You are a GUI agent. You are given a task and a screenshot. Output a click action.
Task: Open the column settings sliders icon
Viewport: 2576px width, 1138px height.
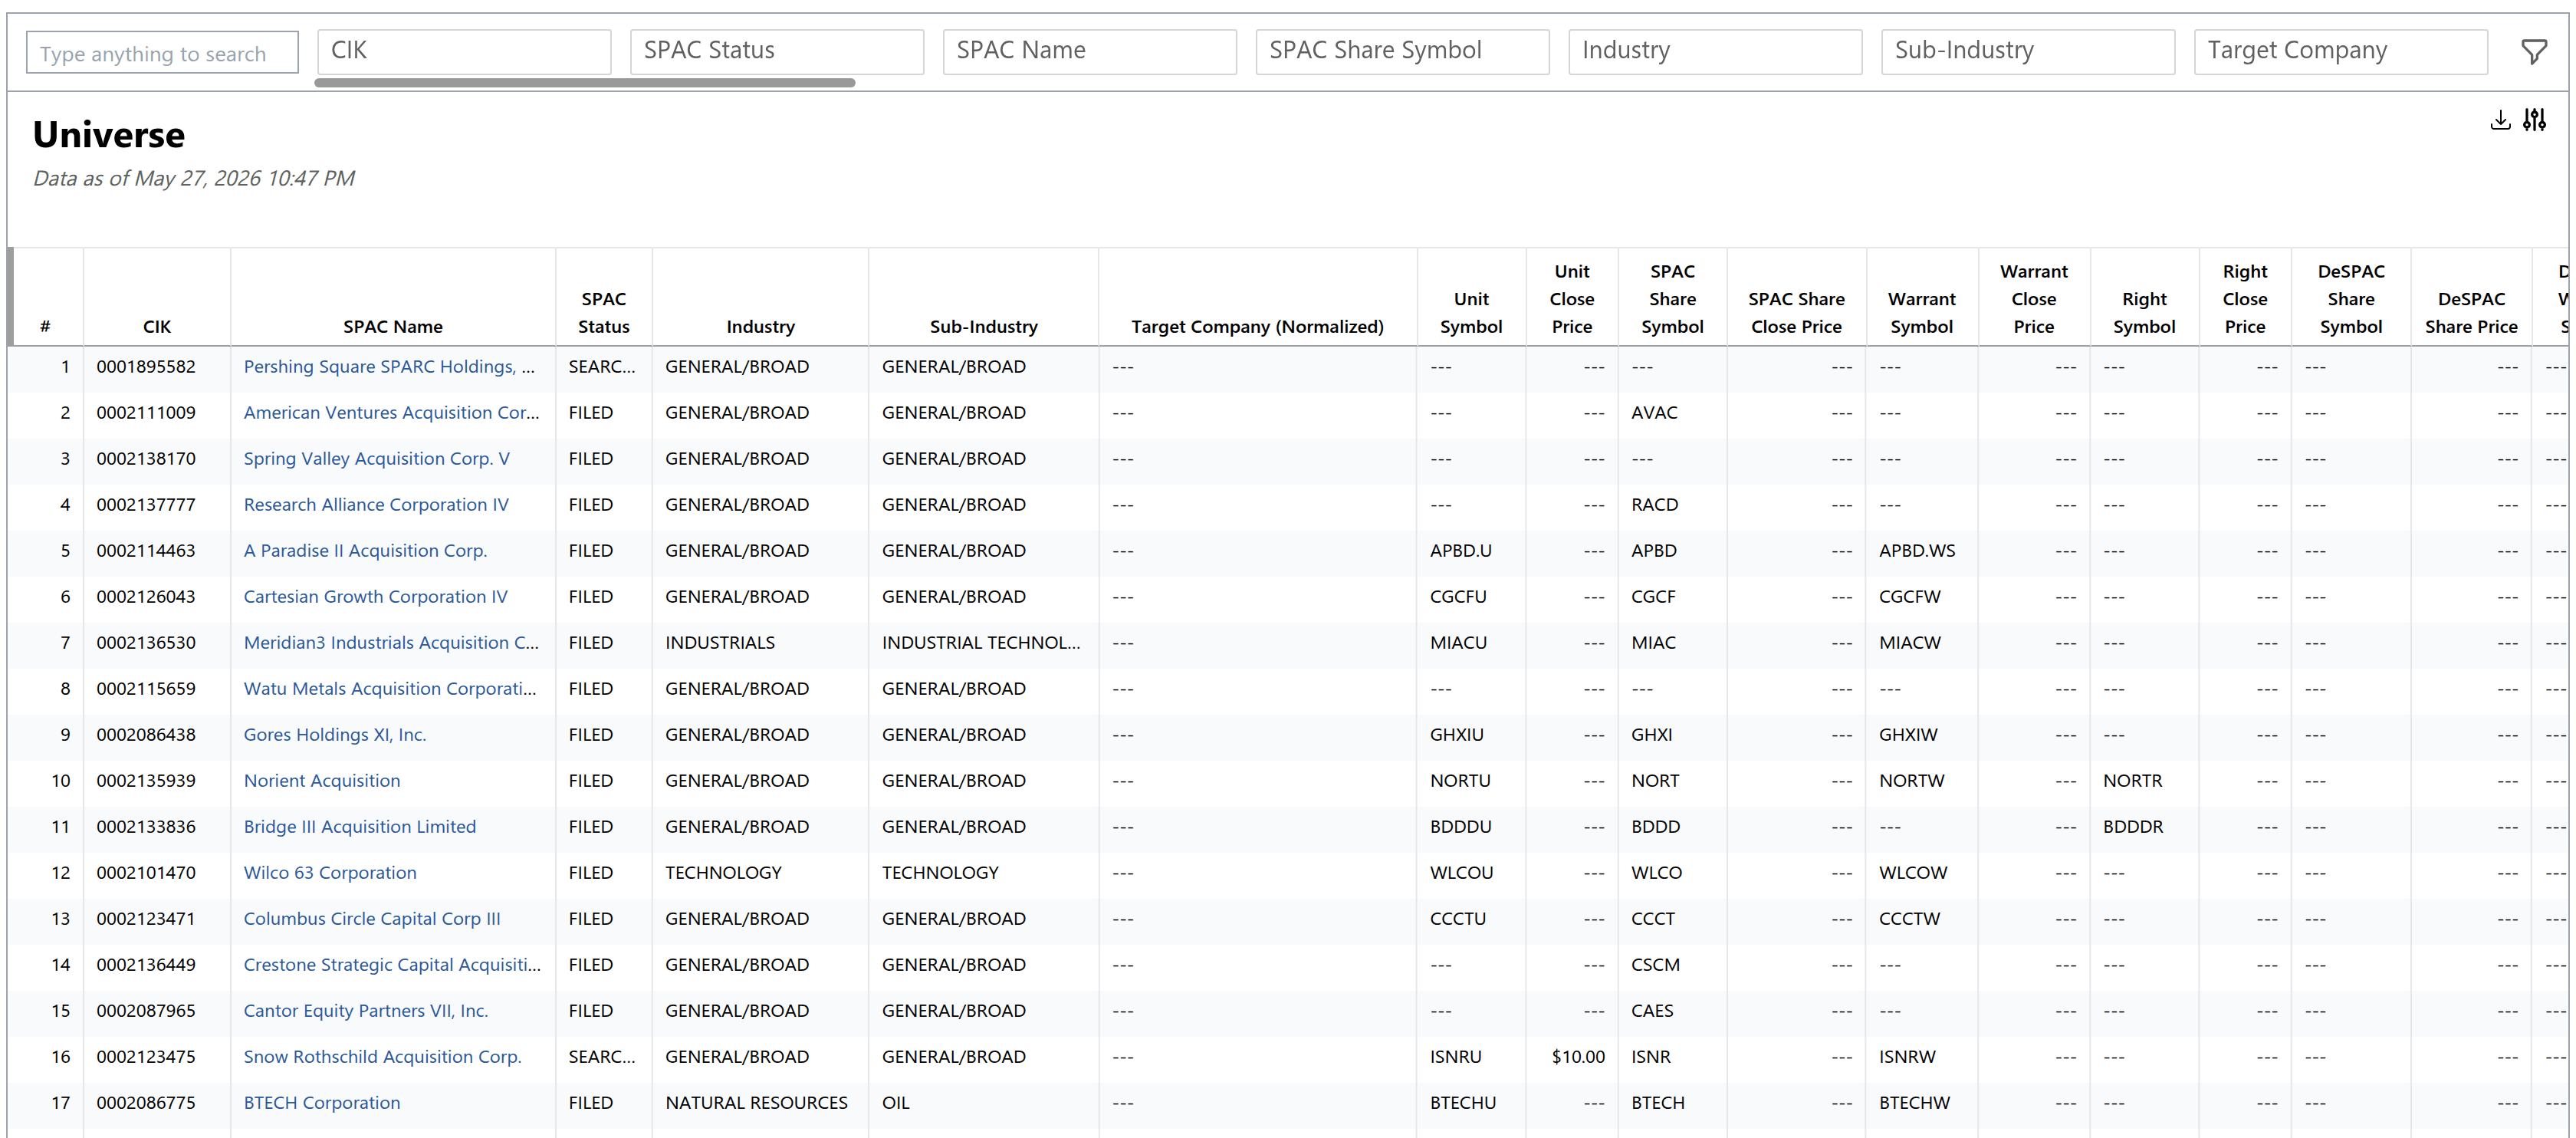point(2535,120)
